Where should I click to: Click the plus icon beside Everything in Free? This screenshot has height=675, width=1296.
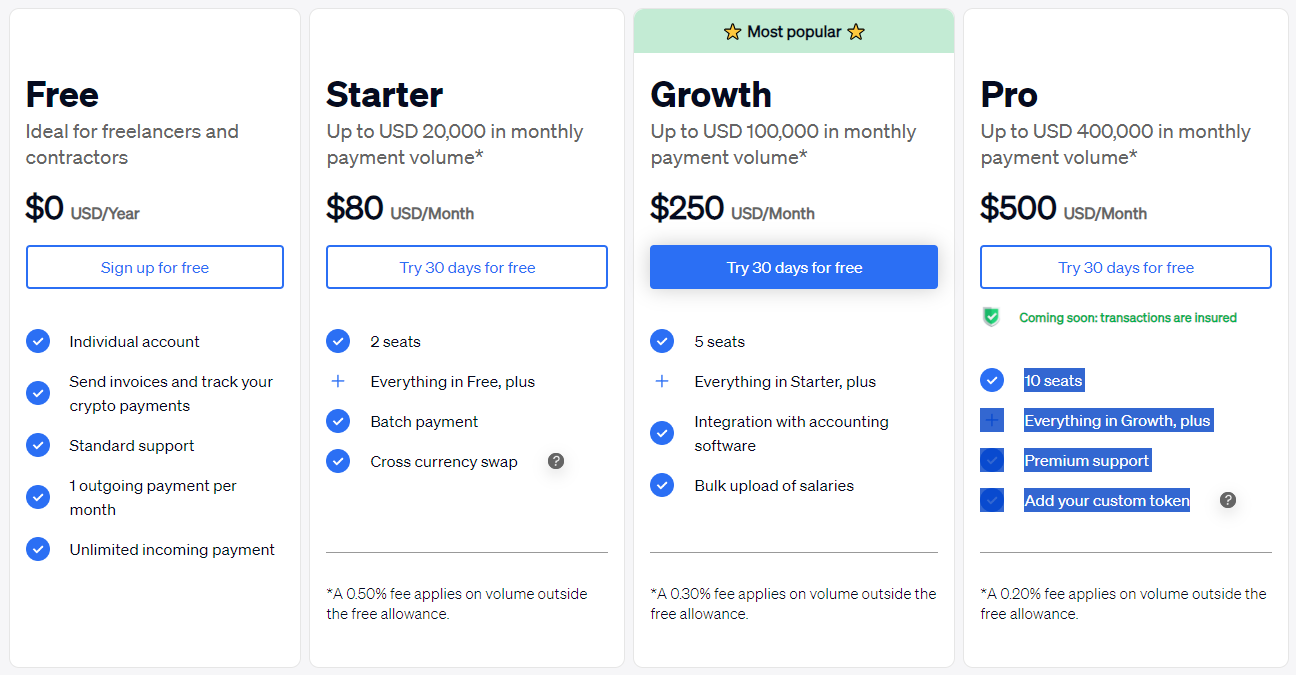pos(338,381)
